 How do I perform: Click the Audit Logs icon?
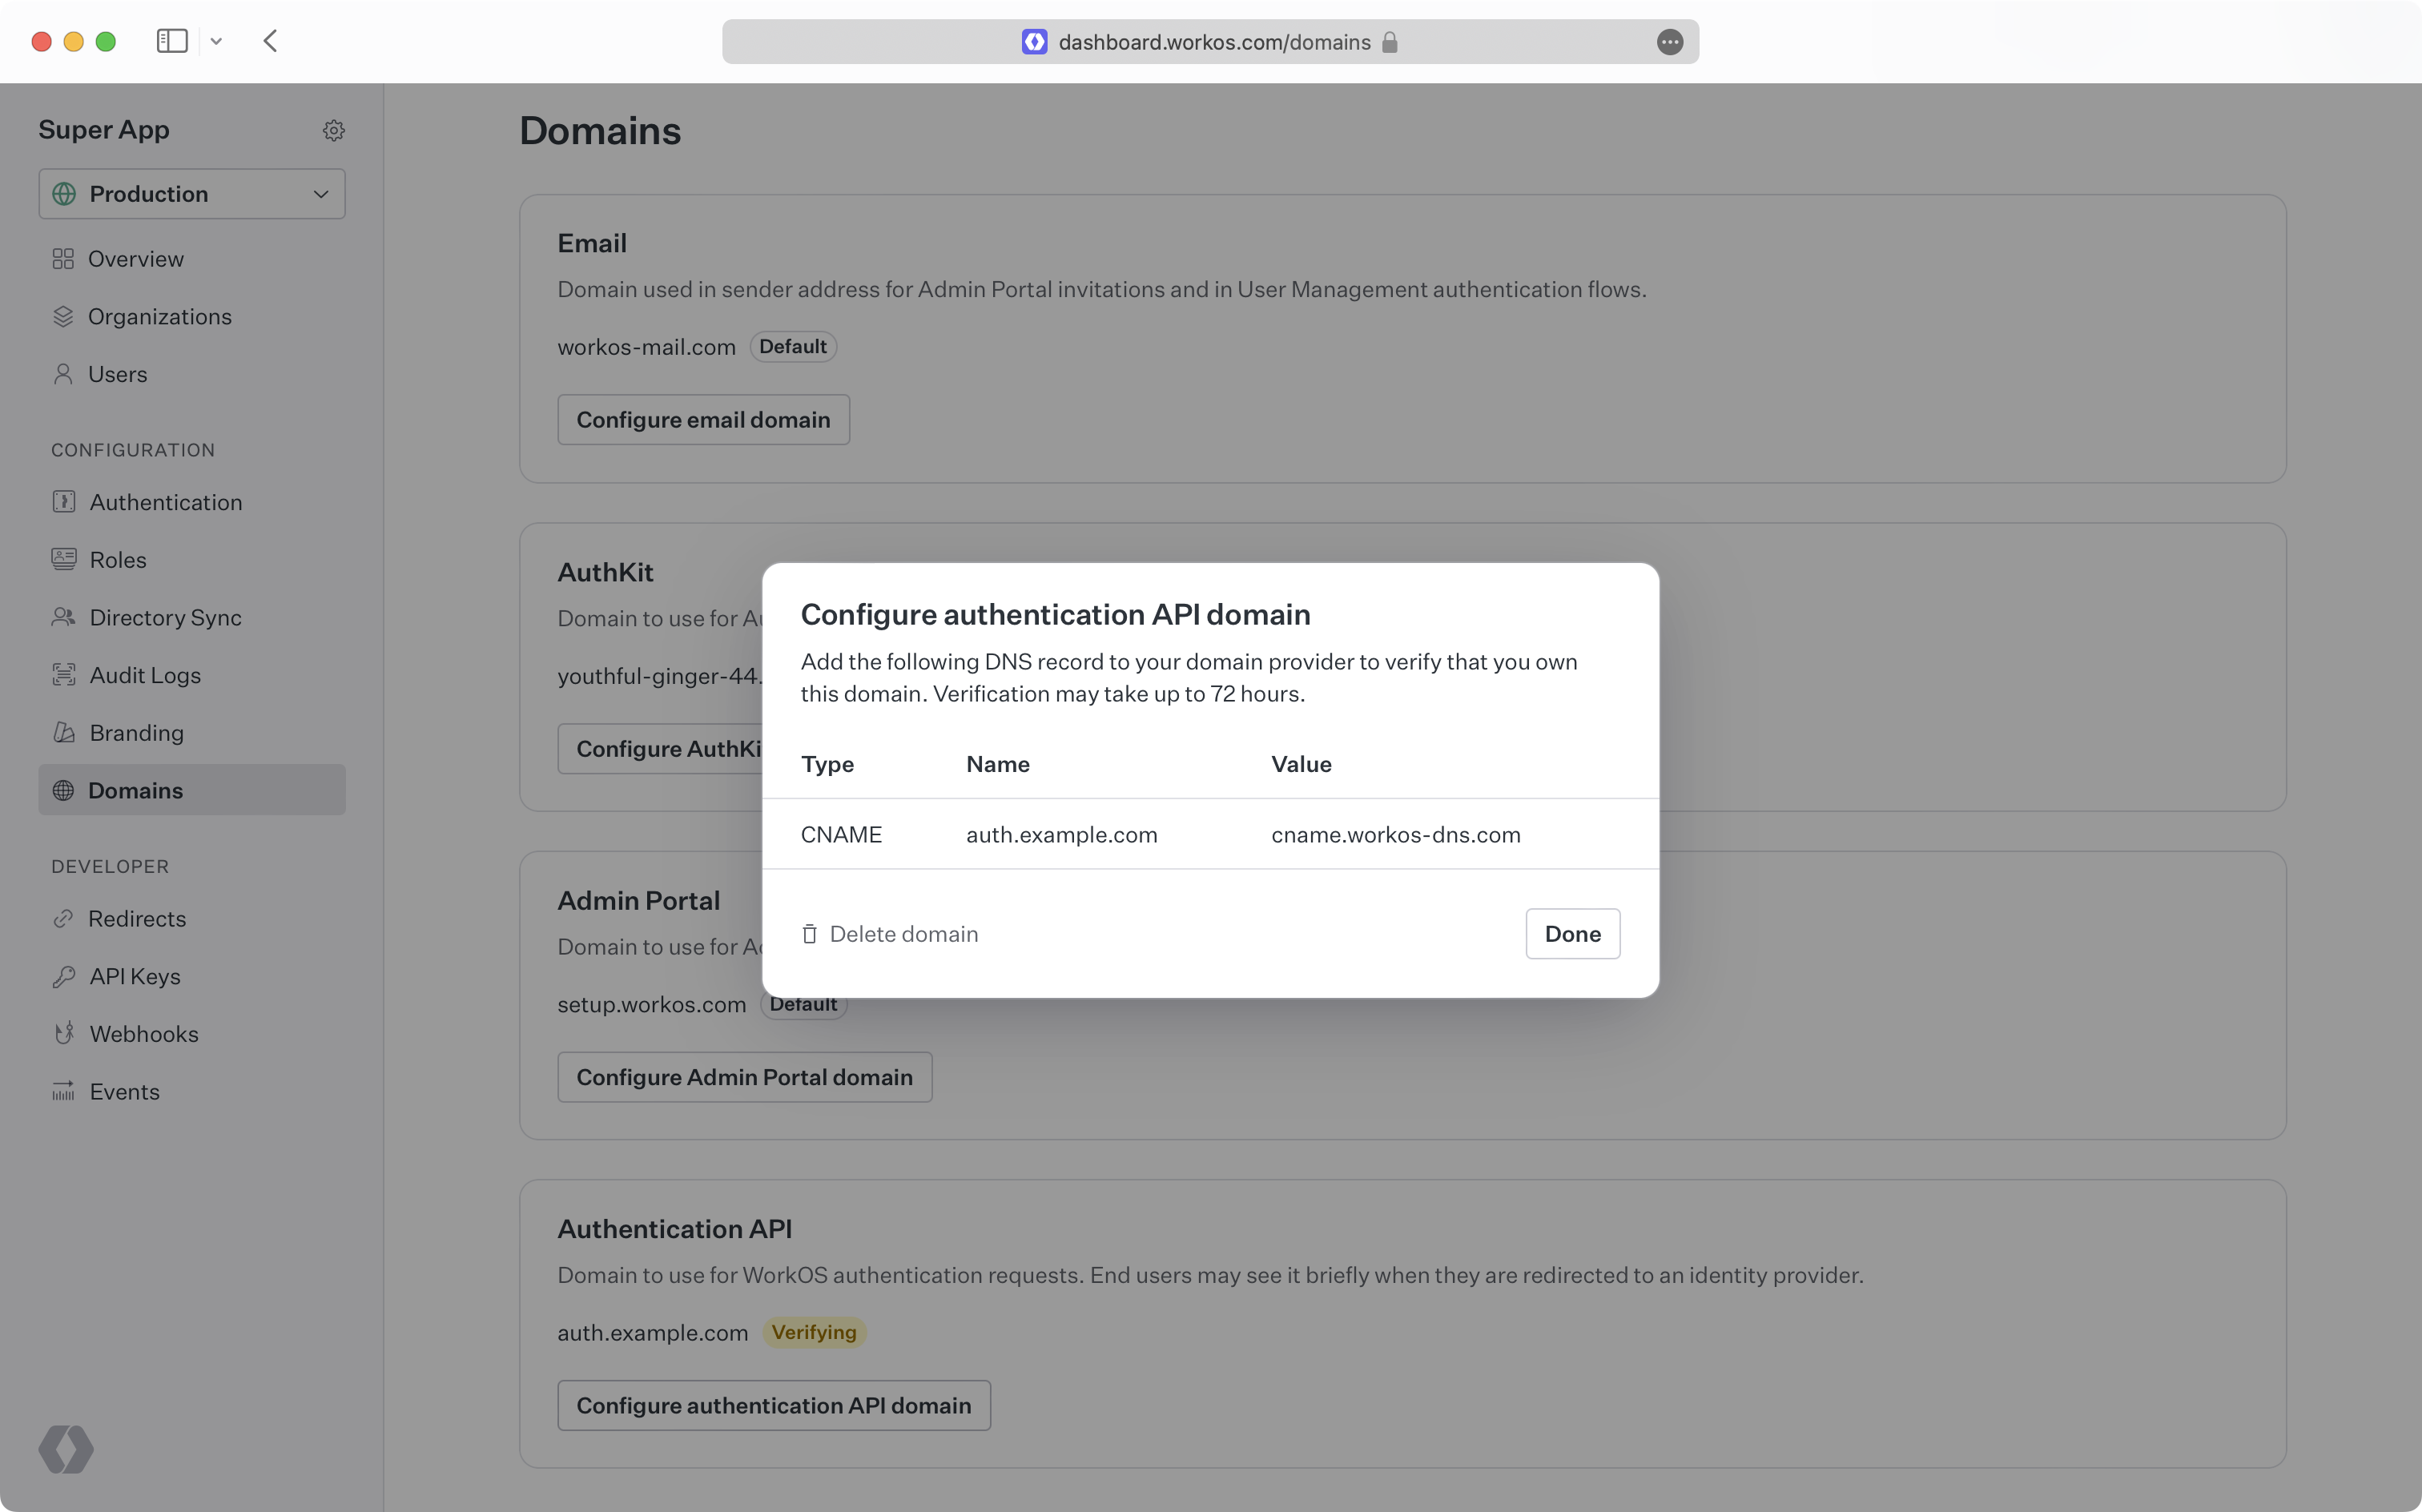click(x=64, y=675)
